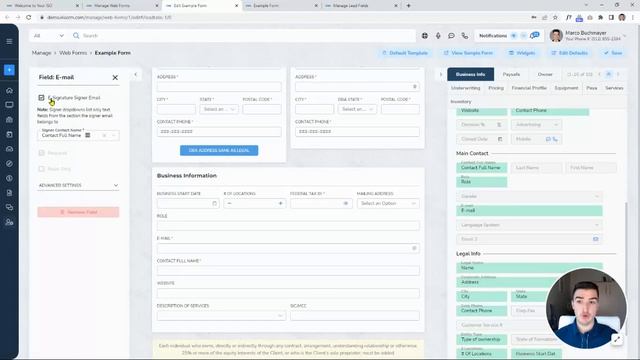640x360 pixels.
Task: Switch to the Equipment tab
Action: tap(566, 88)
